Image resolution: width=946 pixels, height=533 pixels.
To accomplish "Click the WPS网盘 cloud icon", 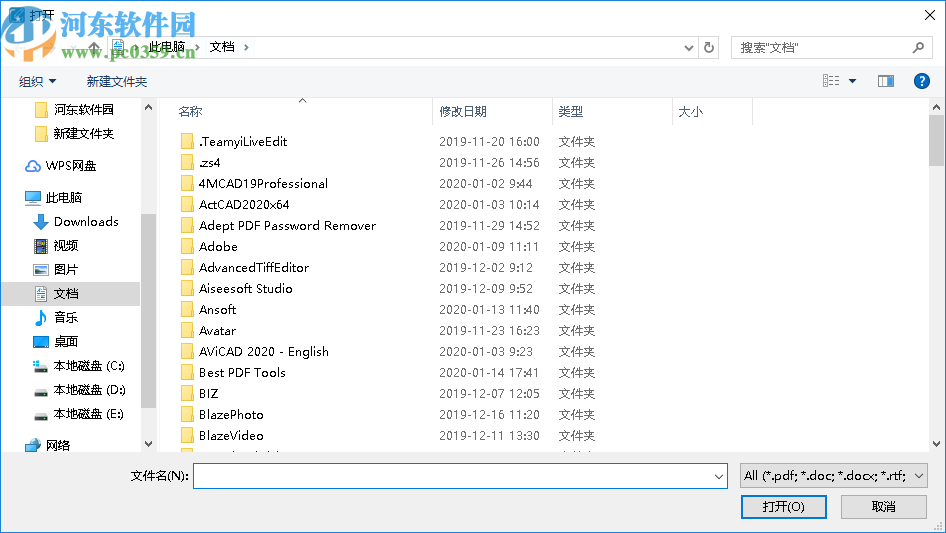I will click(33, 166).
